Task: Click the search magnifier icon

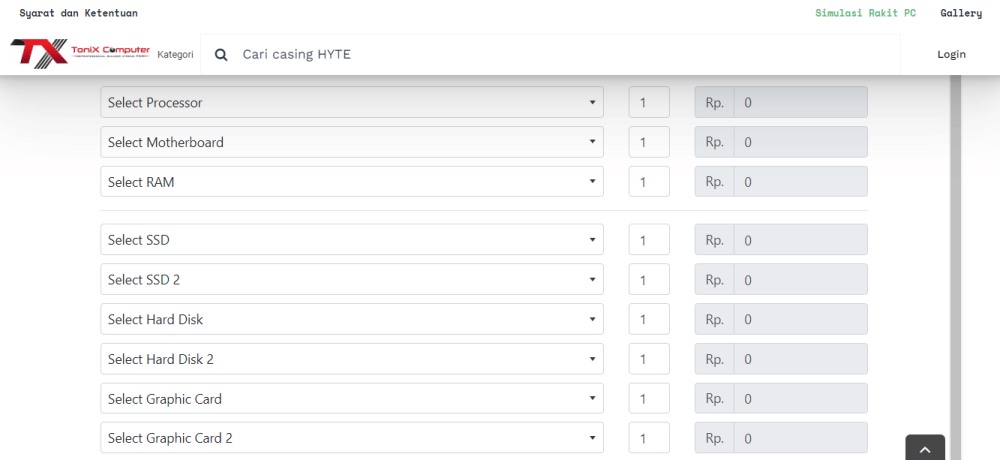Action: pyautogui.click(x=221, y=54)
